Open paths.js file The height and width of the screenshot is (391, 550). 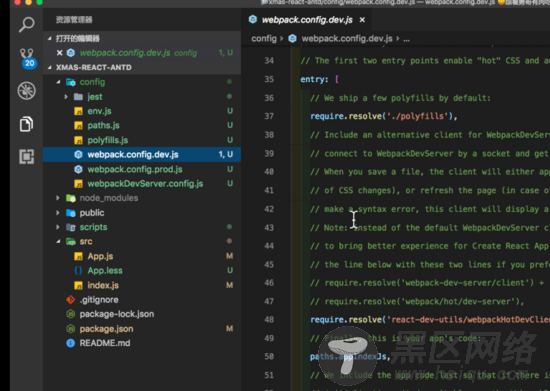(x=103, y=126)
